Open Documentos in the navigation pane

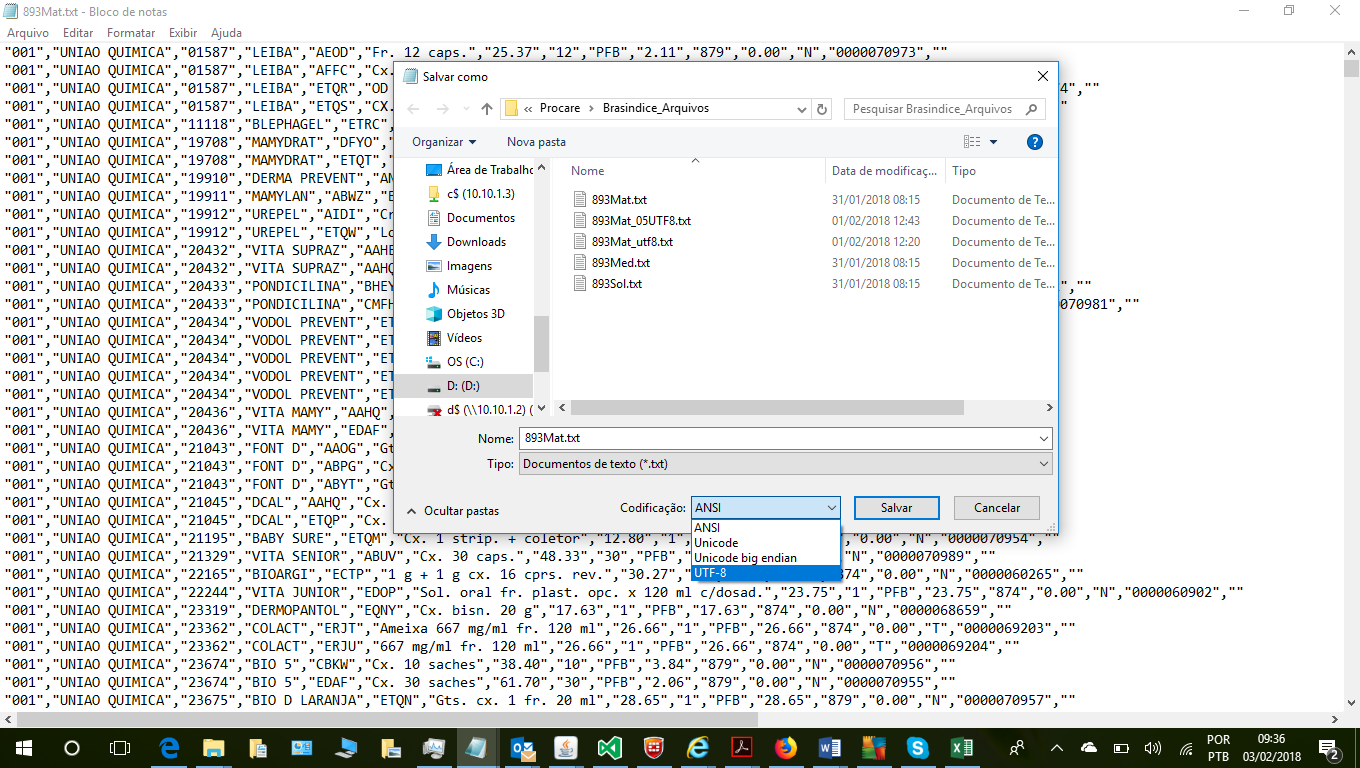coord(470,218)
